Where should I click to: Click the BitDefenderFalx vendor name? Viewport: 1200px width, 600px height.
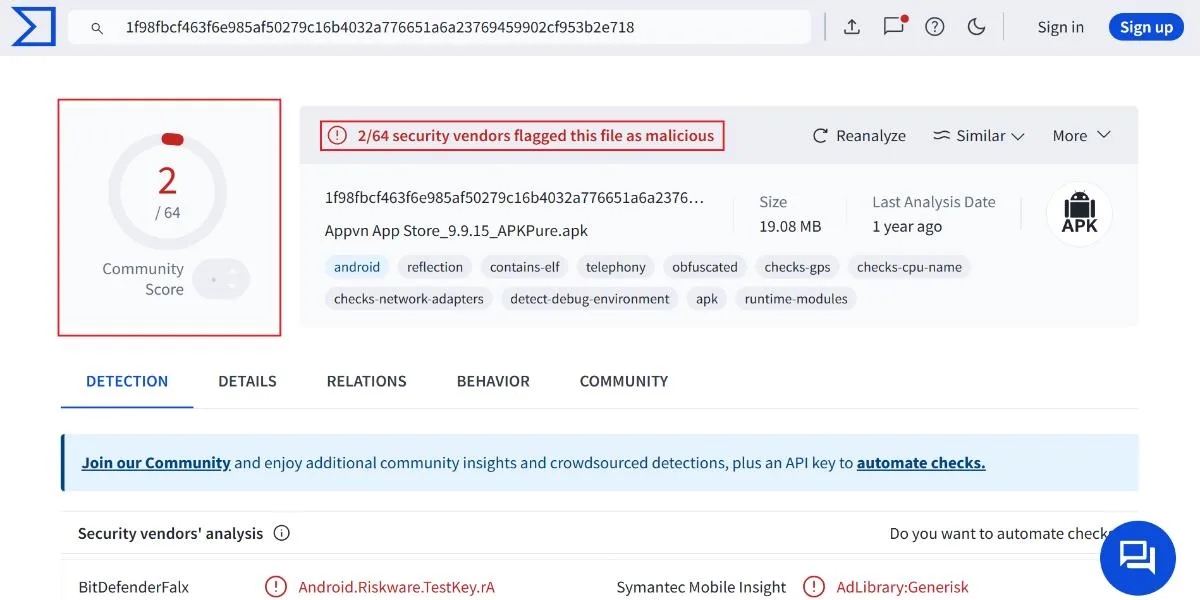click(134, 587)
